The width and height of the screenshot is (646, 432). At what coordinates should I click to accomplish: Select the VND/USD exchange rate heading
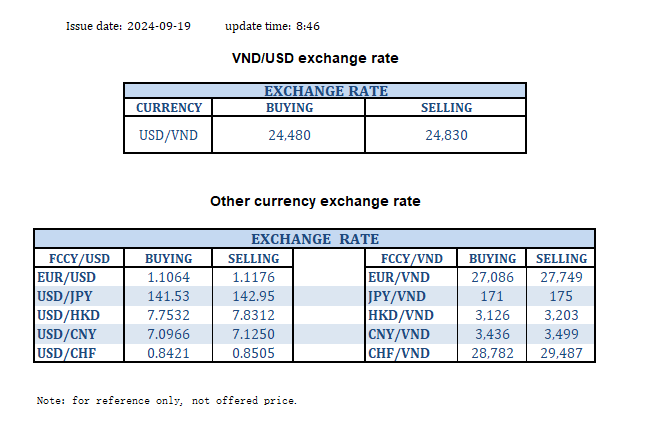[315, 58]
